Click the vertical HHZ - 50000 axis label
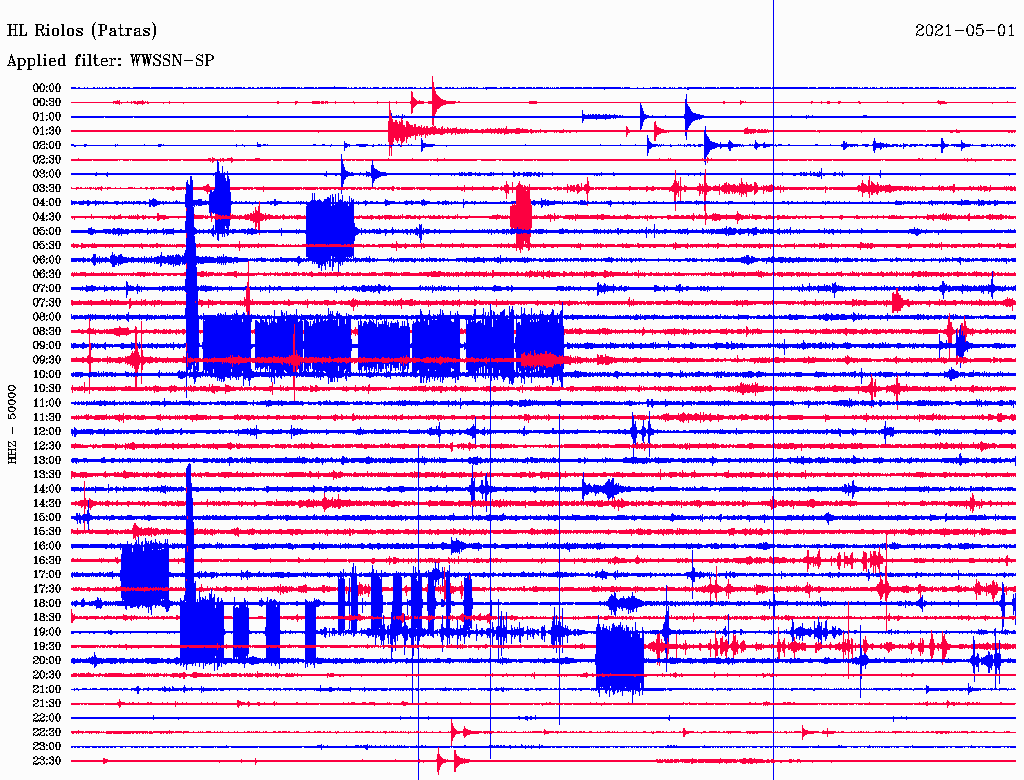This screenshot has height=780, width=1024. point(13,423)
